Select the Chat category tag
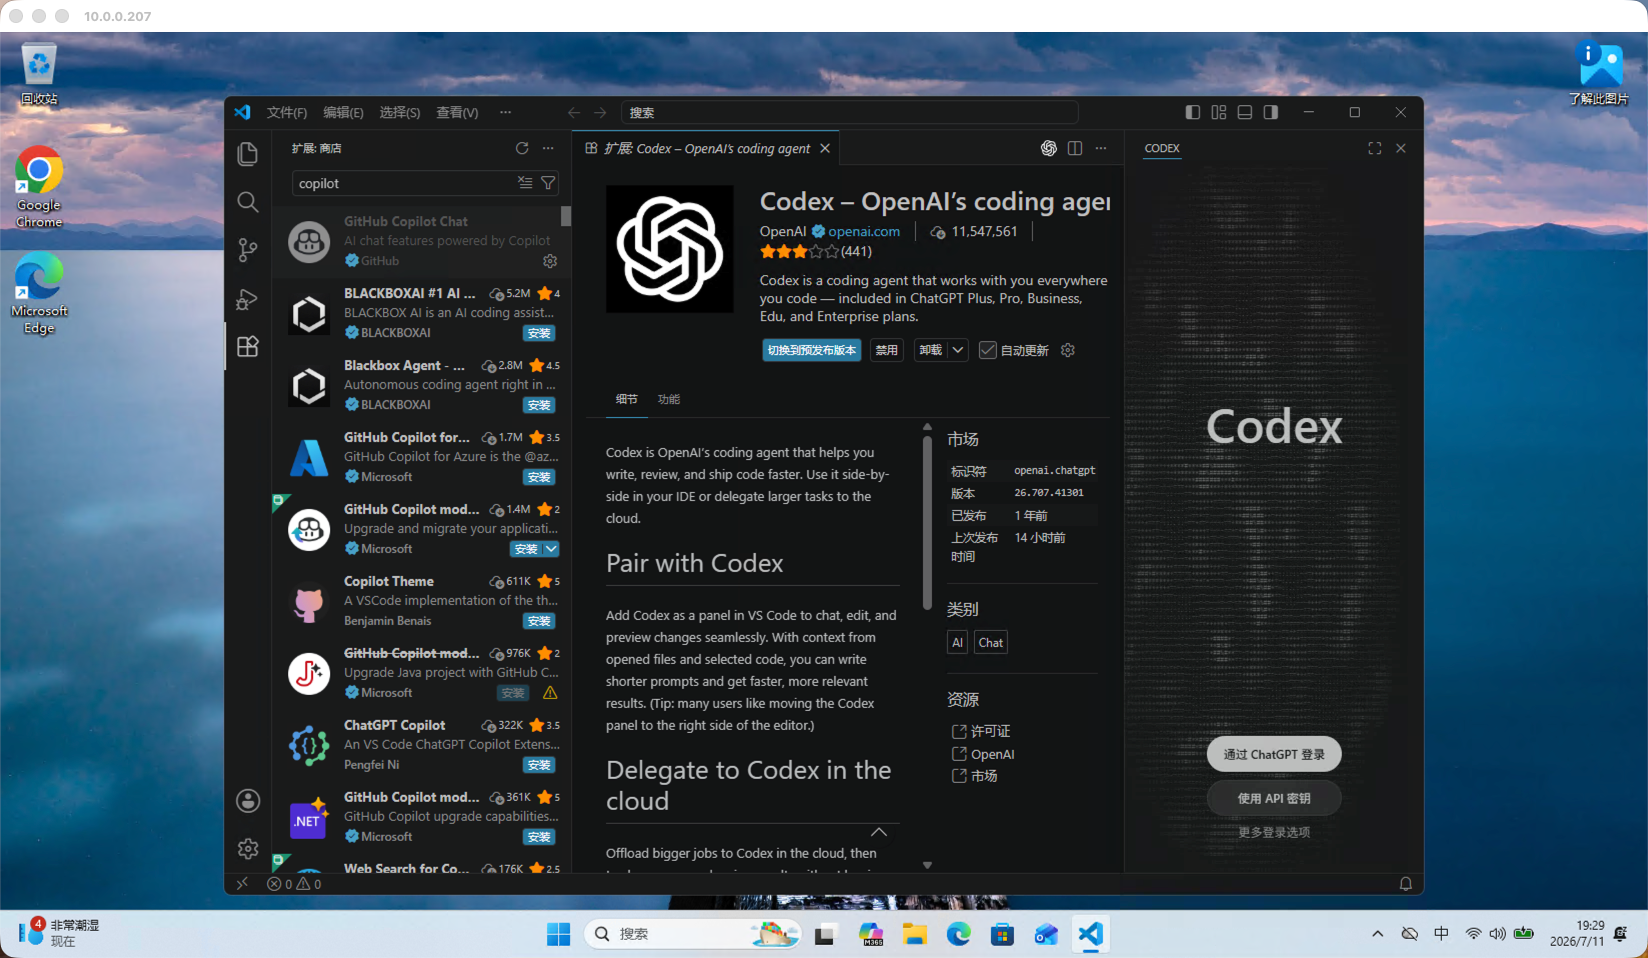Image resolution: width=1648 pixels, height=958 pixels. pyautogui.click(x=991, y=642)
